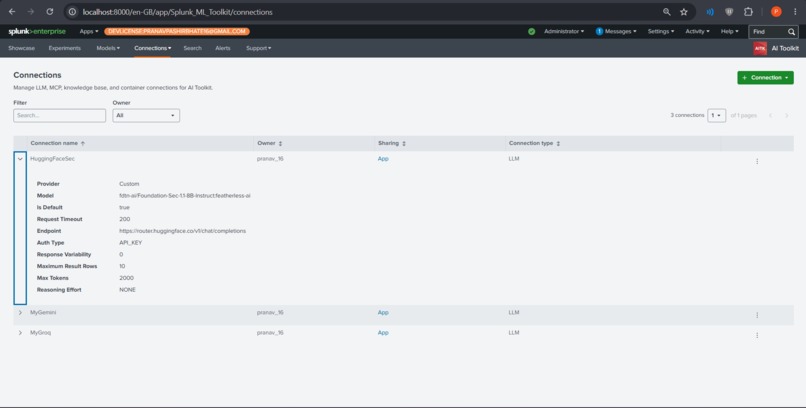806x408 pixels.
Task: Click the orange dev license badge
Action: pos(177,31)
